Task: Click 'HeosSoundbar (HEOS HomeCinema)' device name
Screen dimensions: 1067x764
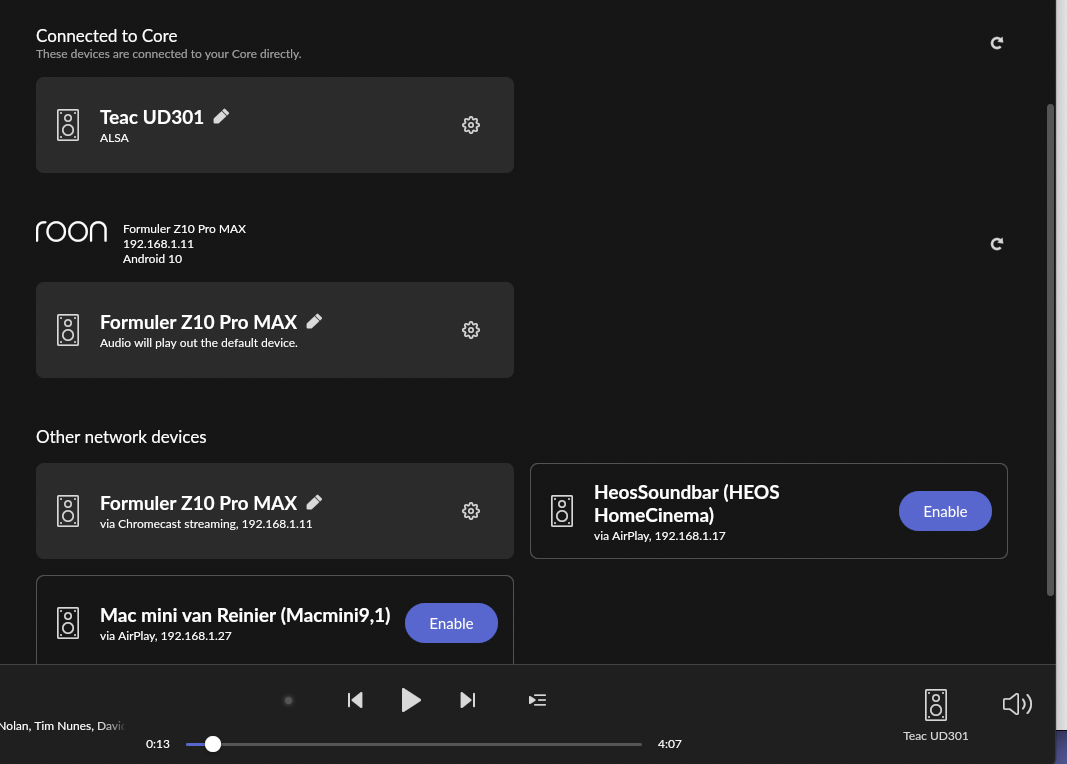Action: coord(687,503)
